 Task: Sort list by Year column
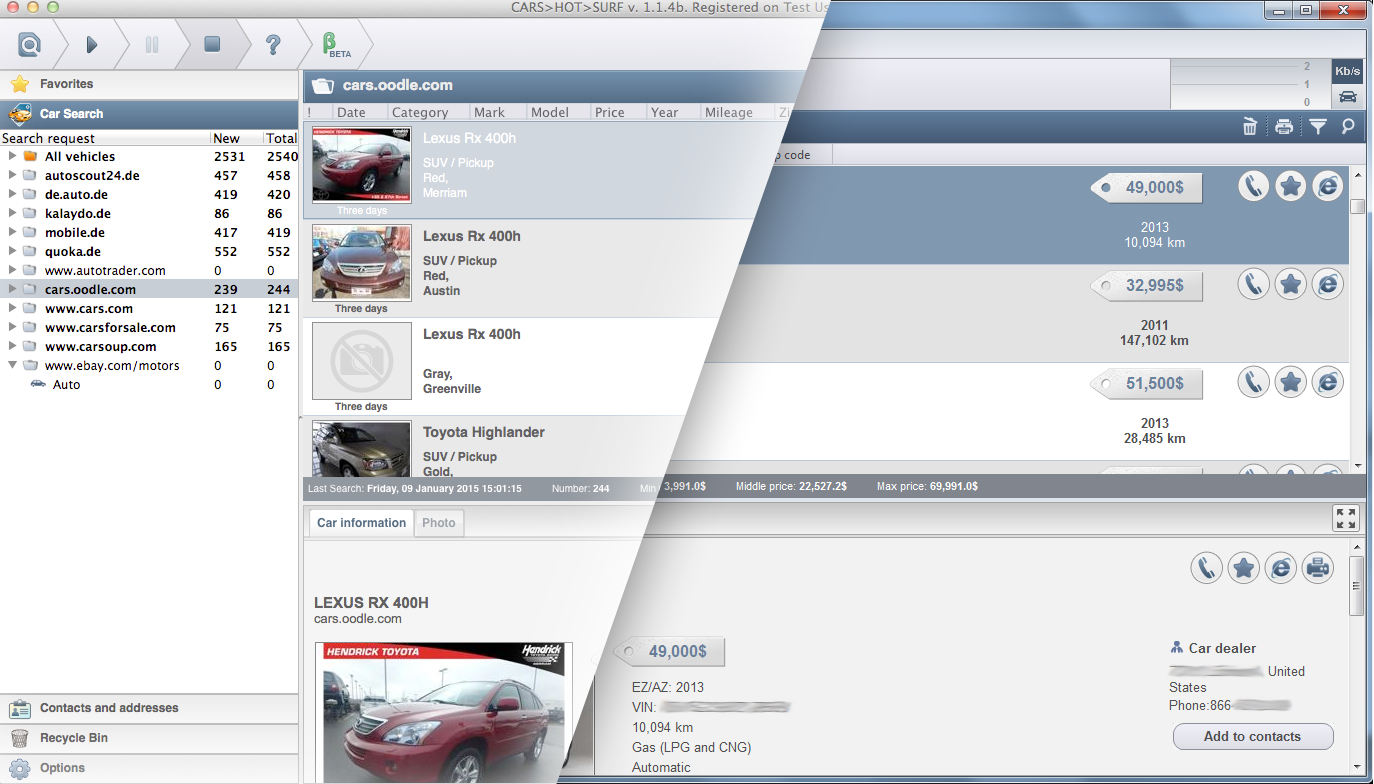[673, 113]
